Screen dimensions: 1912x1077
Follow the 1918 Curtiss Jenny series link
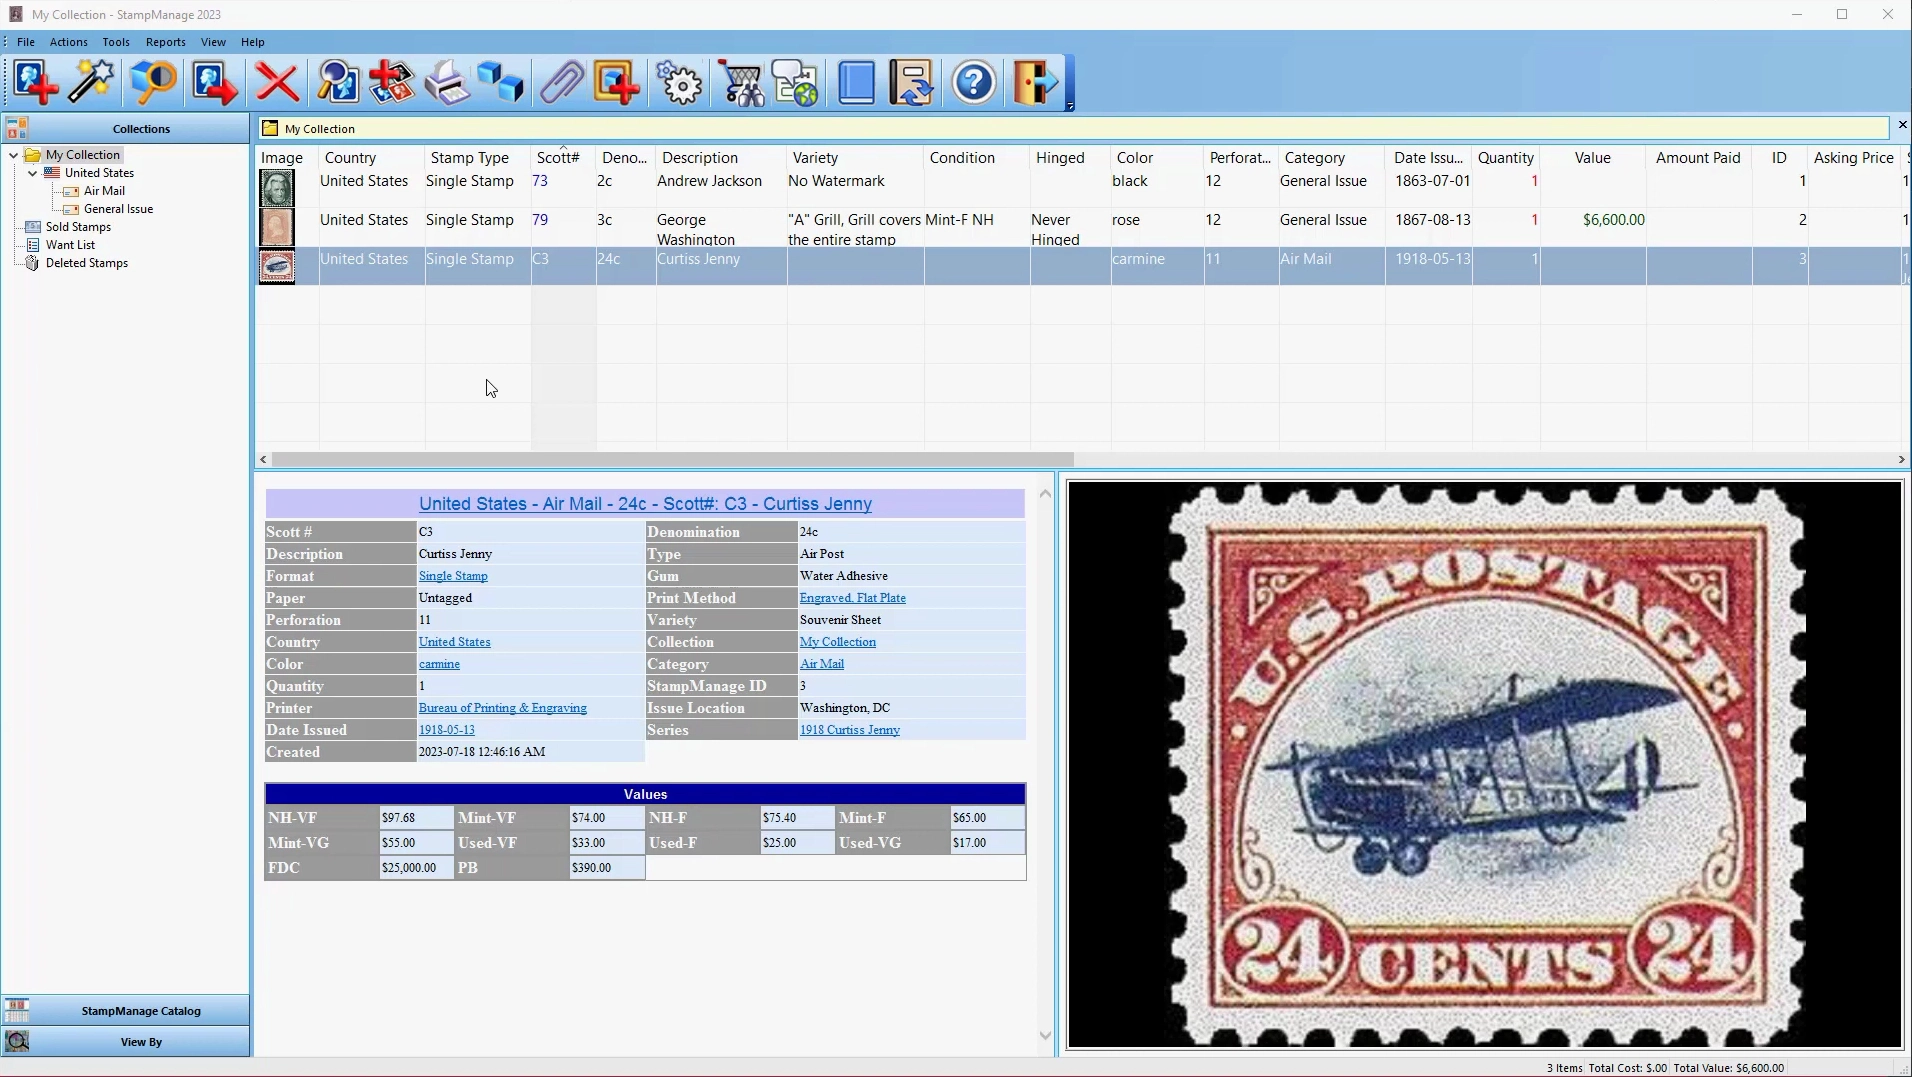pyautogui.click(x=851, y=730)
